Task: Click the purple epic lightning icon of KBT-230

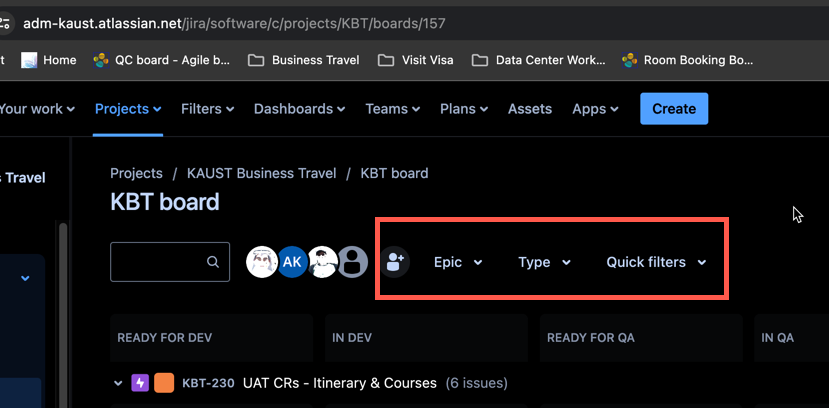Action: (x=140, y=383)
